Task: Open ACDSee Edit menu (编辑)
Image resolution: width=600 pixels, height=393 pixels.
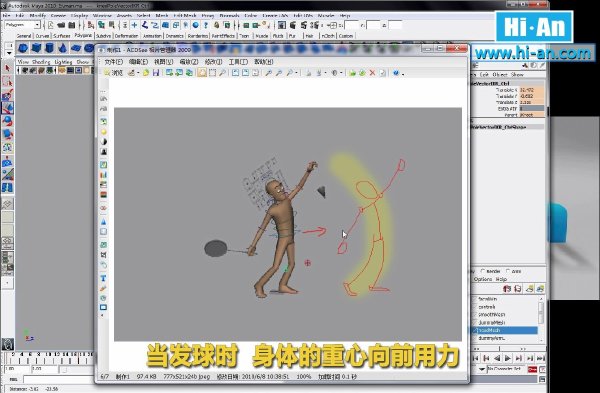Action: (x=138, y=62)
